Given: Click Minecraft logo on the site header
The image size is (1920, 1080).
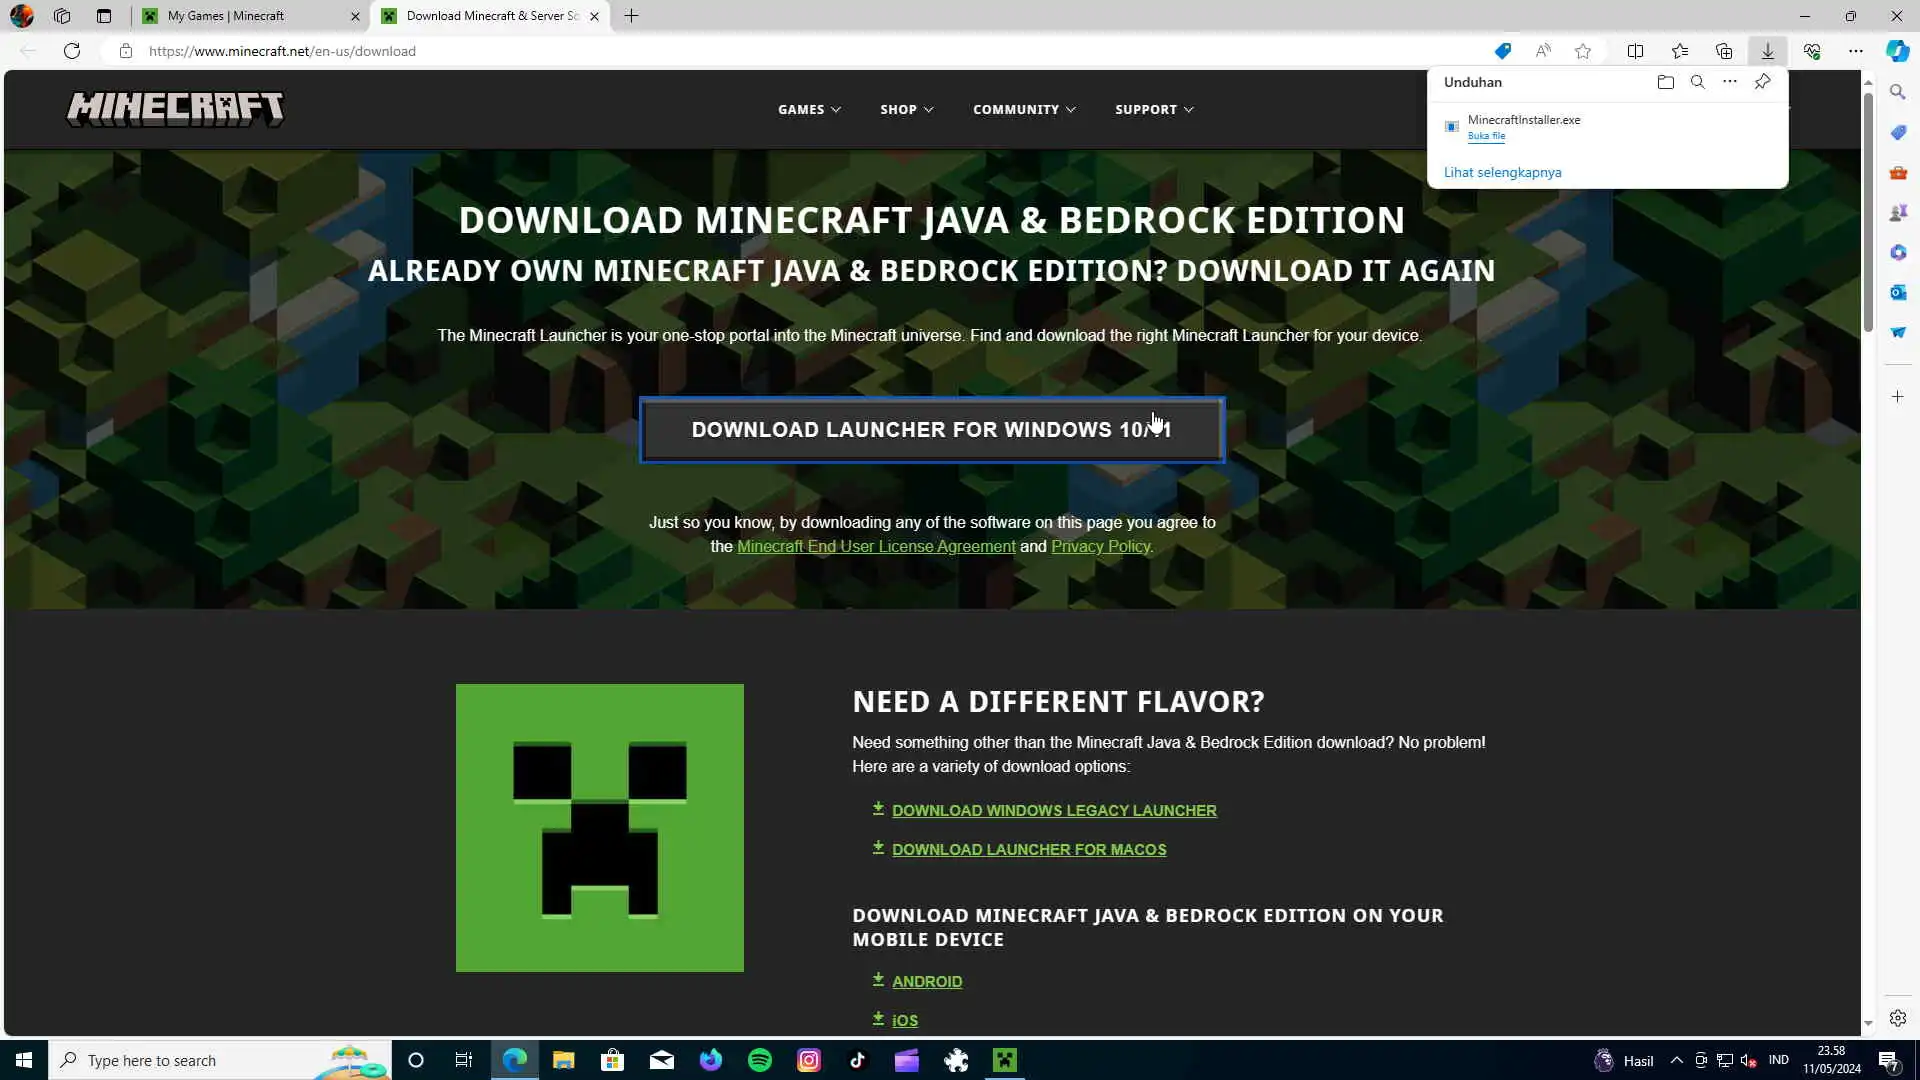Looking at the screenshot, I should (x=175, y=109).
